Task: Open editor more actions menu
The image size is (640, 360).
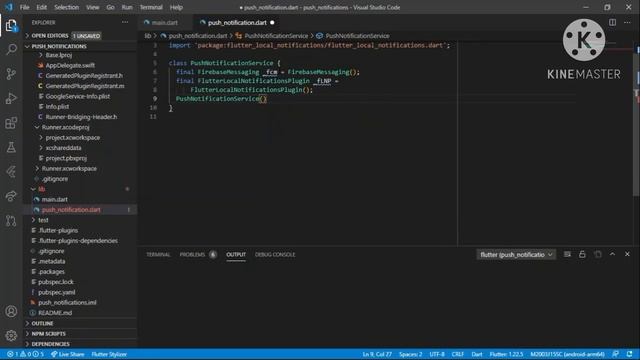Action: tap(627, 22)
